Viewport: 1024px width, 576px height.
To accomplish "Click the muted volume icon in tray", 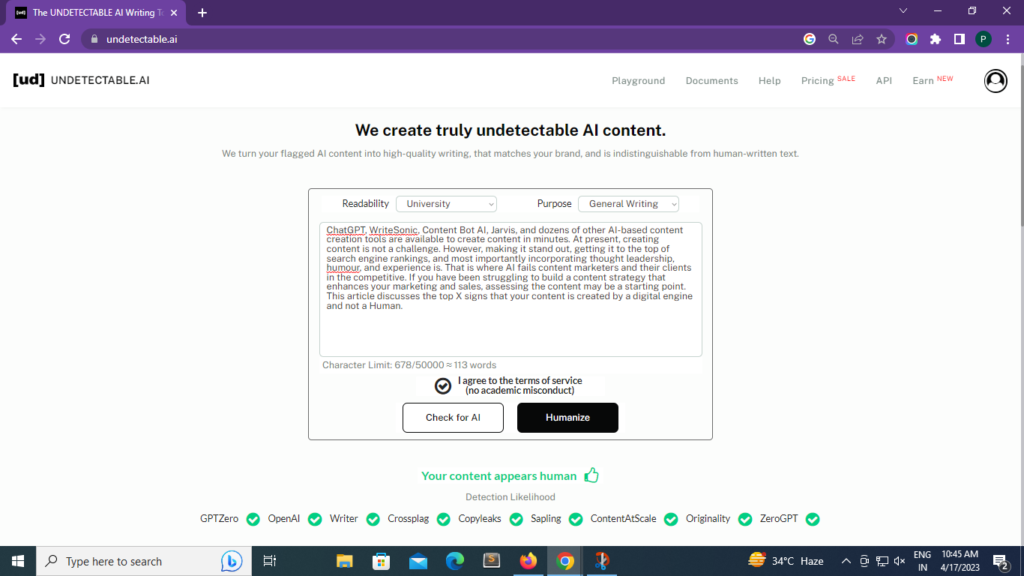I will tap(899, 561).
